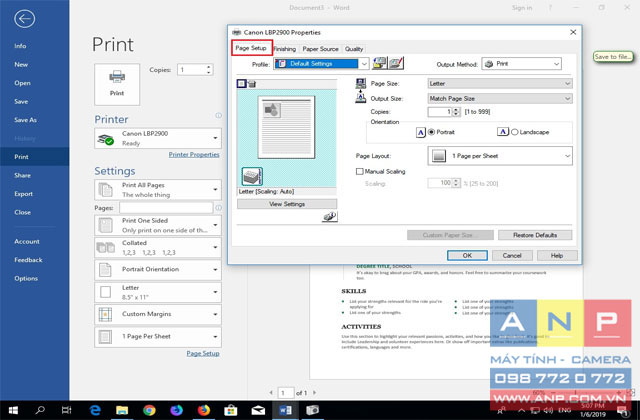
Task: Increase dialog Copies with up arrow
Action: [x=456, y=109]
